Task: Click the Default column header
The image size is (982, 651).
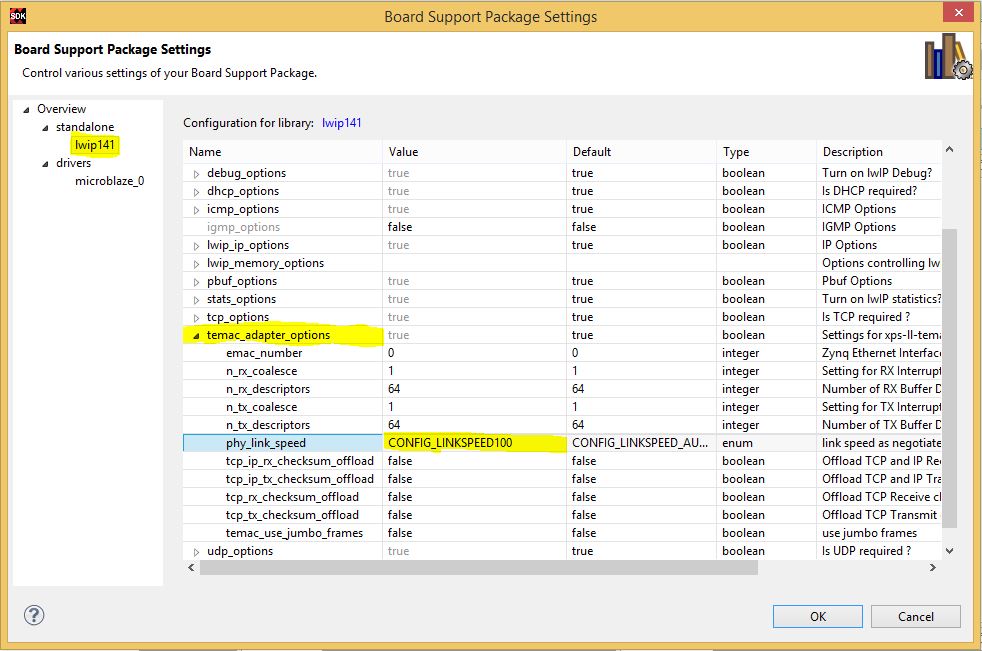Action: pos(641,152)
